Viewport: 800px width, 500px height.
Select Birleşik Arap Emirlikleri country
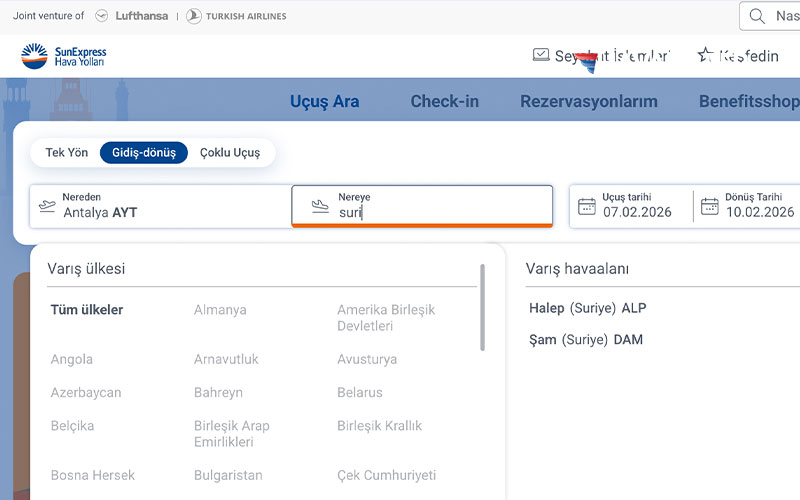(x=232, y=434)
